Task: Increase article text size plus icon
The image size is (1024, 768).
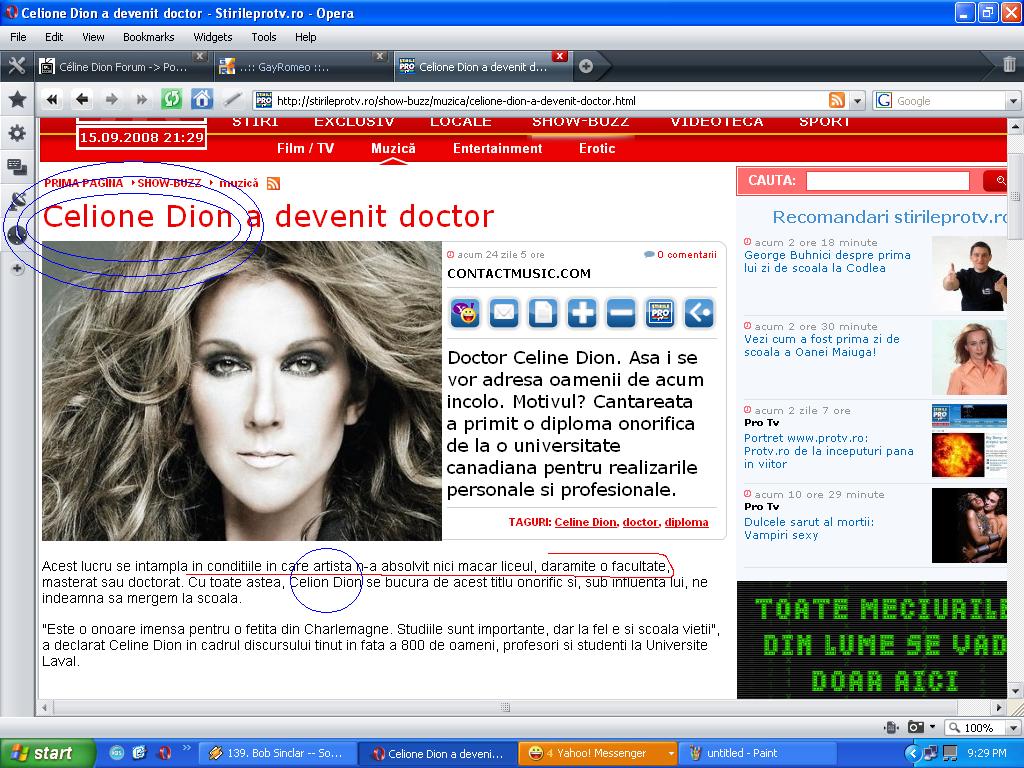Action: click(x=582, y=313)
